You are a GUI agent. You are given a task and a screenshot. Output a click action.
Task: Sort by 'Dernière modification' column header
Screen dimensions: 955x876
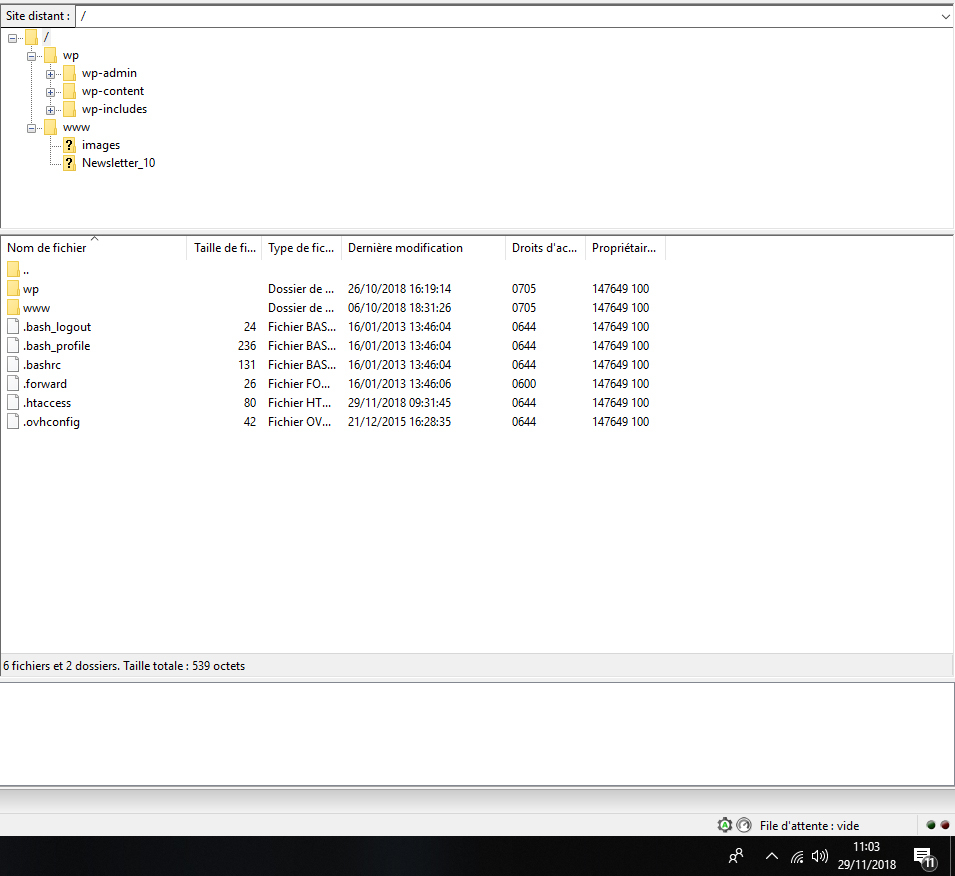pos(405,247)
